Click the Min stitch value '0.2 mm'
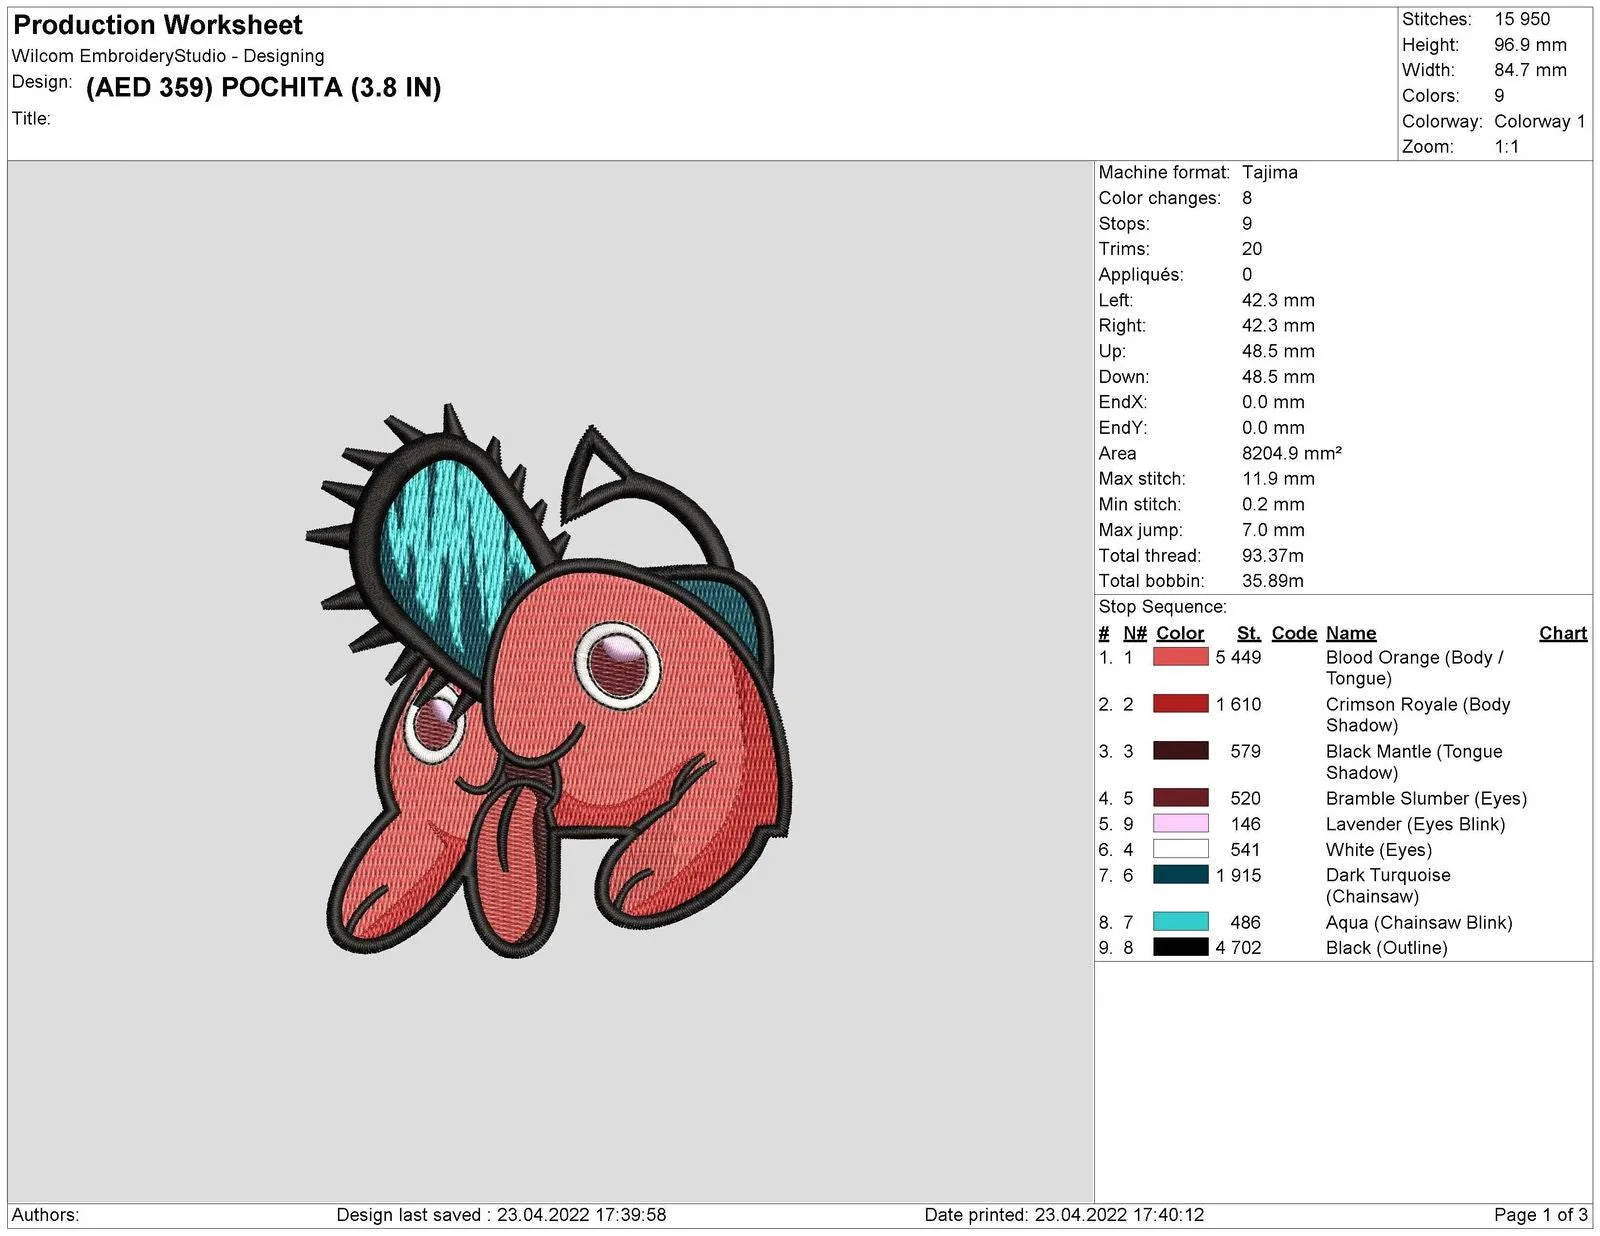 1273,504
